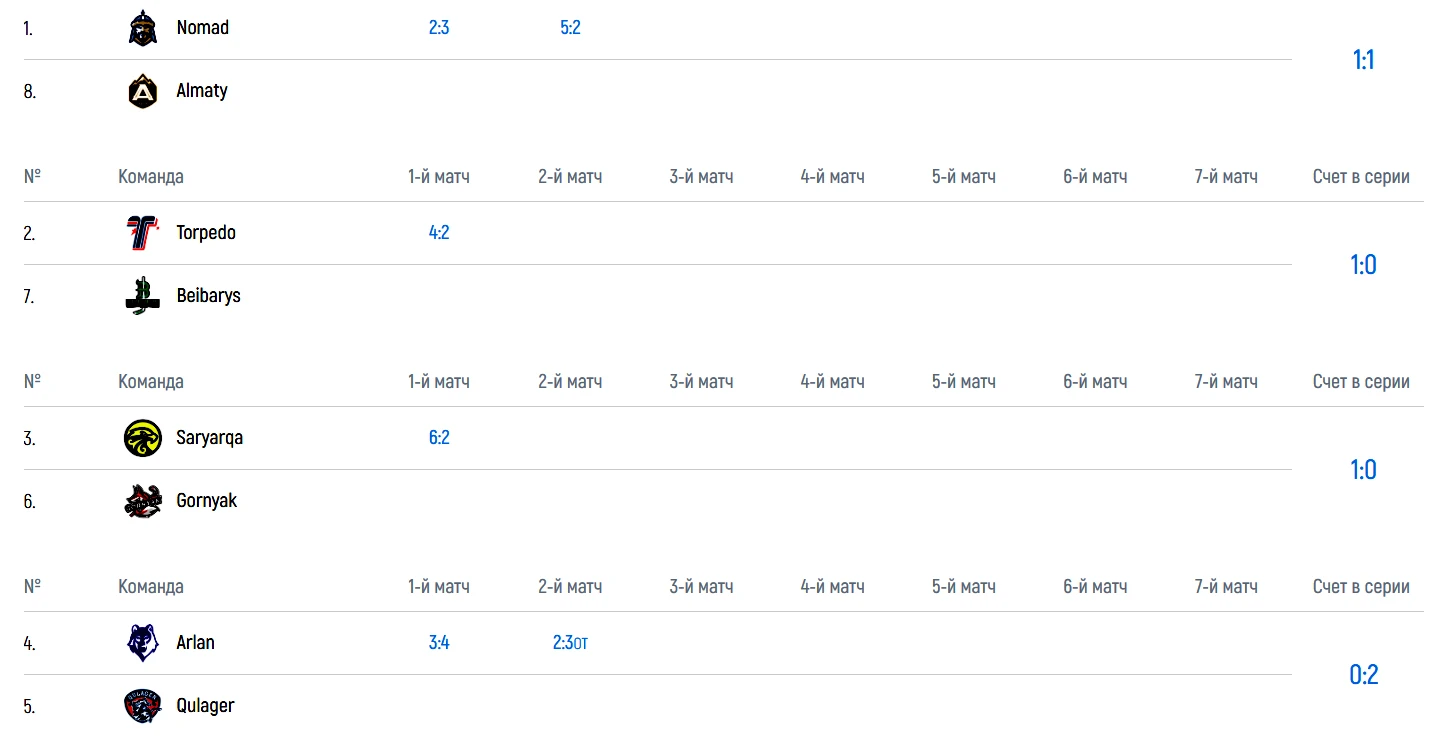Screen dimensions: 1431x737
Task: Open Torpedo first match score 4:2
Action: click(439, 233)
